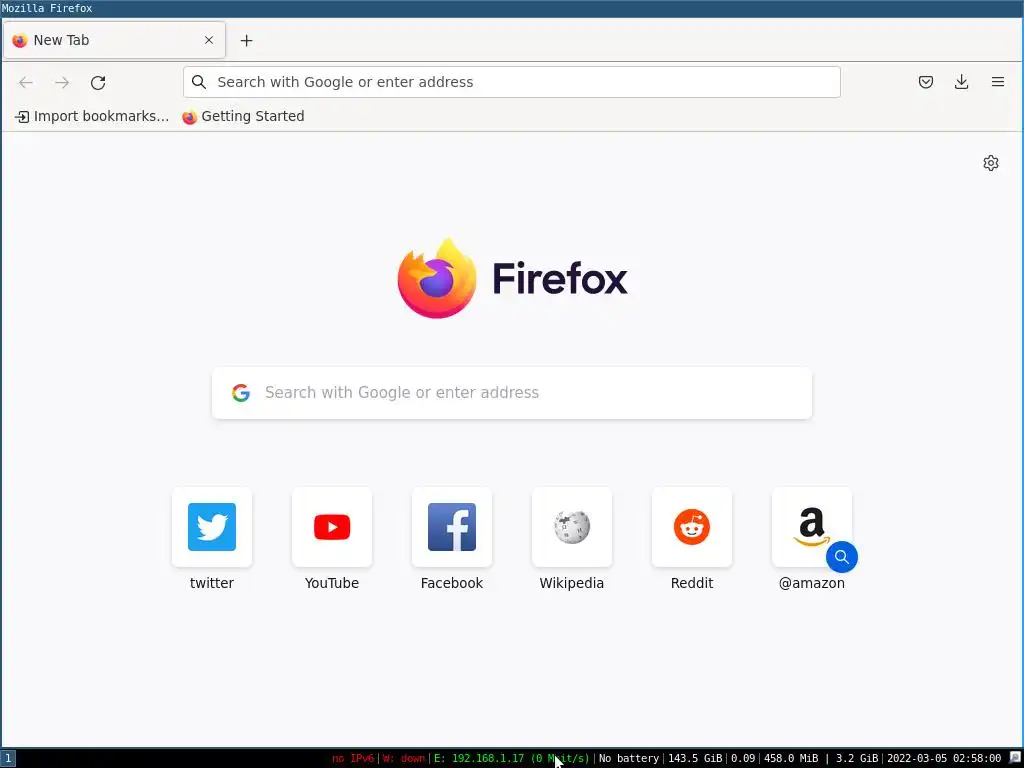Open the Reddit shortcut tile
Image resolution: width=1024 pixels, height=768 pixels.
coord(692,527)
